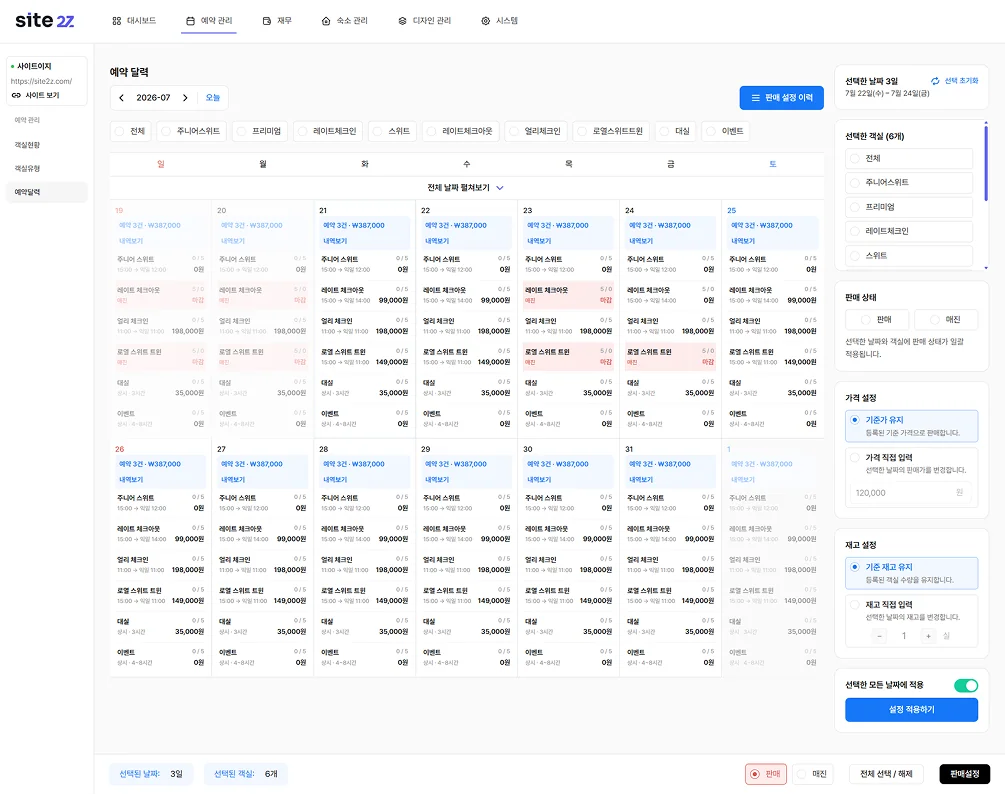
Task: Check 프리미엄 in the 선택한 객실 panel
Action: click(x=909, y=207)
